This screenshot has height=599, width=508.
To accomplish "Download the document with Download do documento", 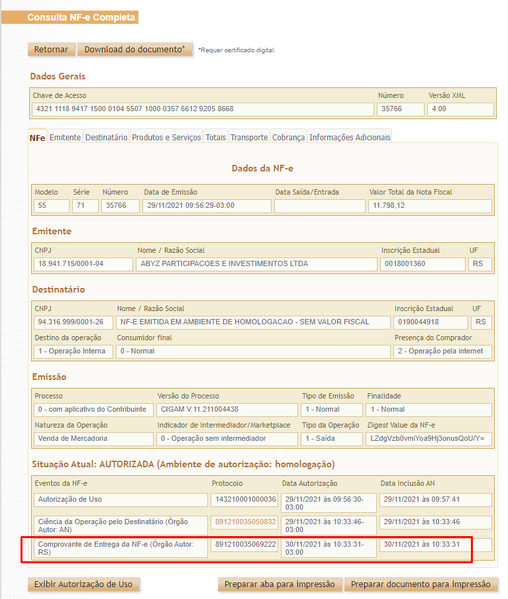I will tap(134, 50).
